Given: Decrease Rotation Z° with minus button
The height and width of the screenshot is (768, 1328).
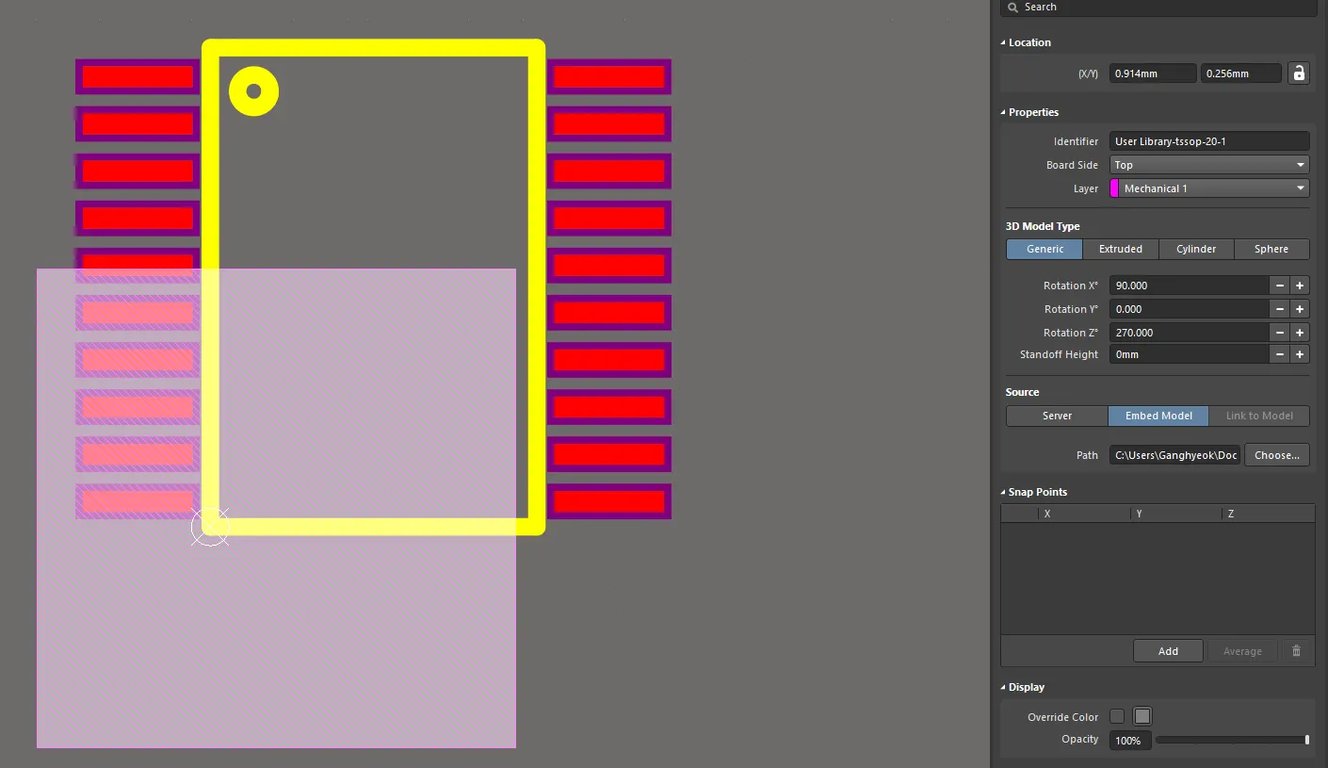Looking at the screenshot, I should 1279,332.
